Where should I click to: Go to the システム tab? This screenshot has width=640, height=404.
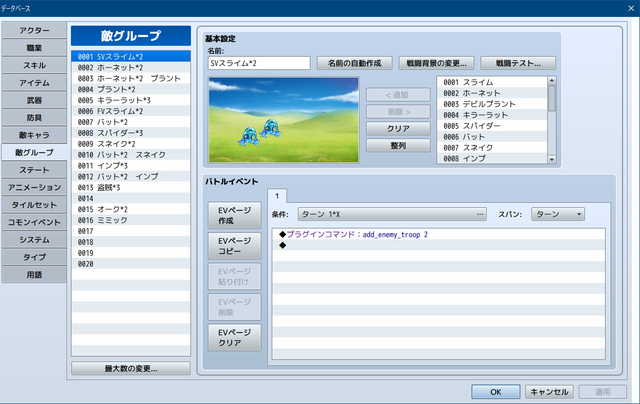[34, 240]
